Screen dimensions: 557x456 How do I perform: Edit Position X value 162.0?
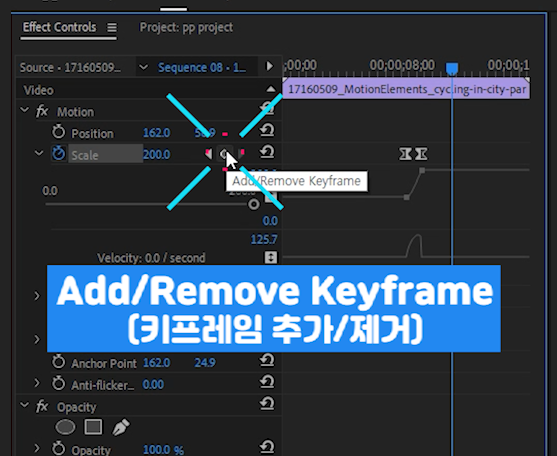point(156,133)
